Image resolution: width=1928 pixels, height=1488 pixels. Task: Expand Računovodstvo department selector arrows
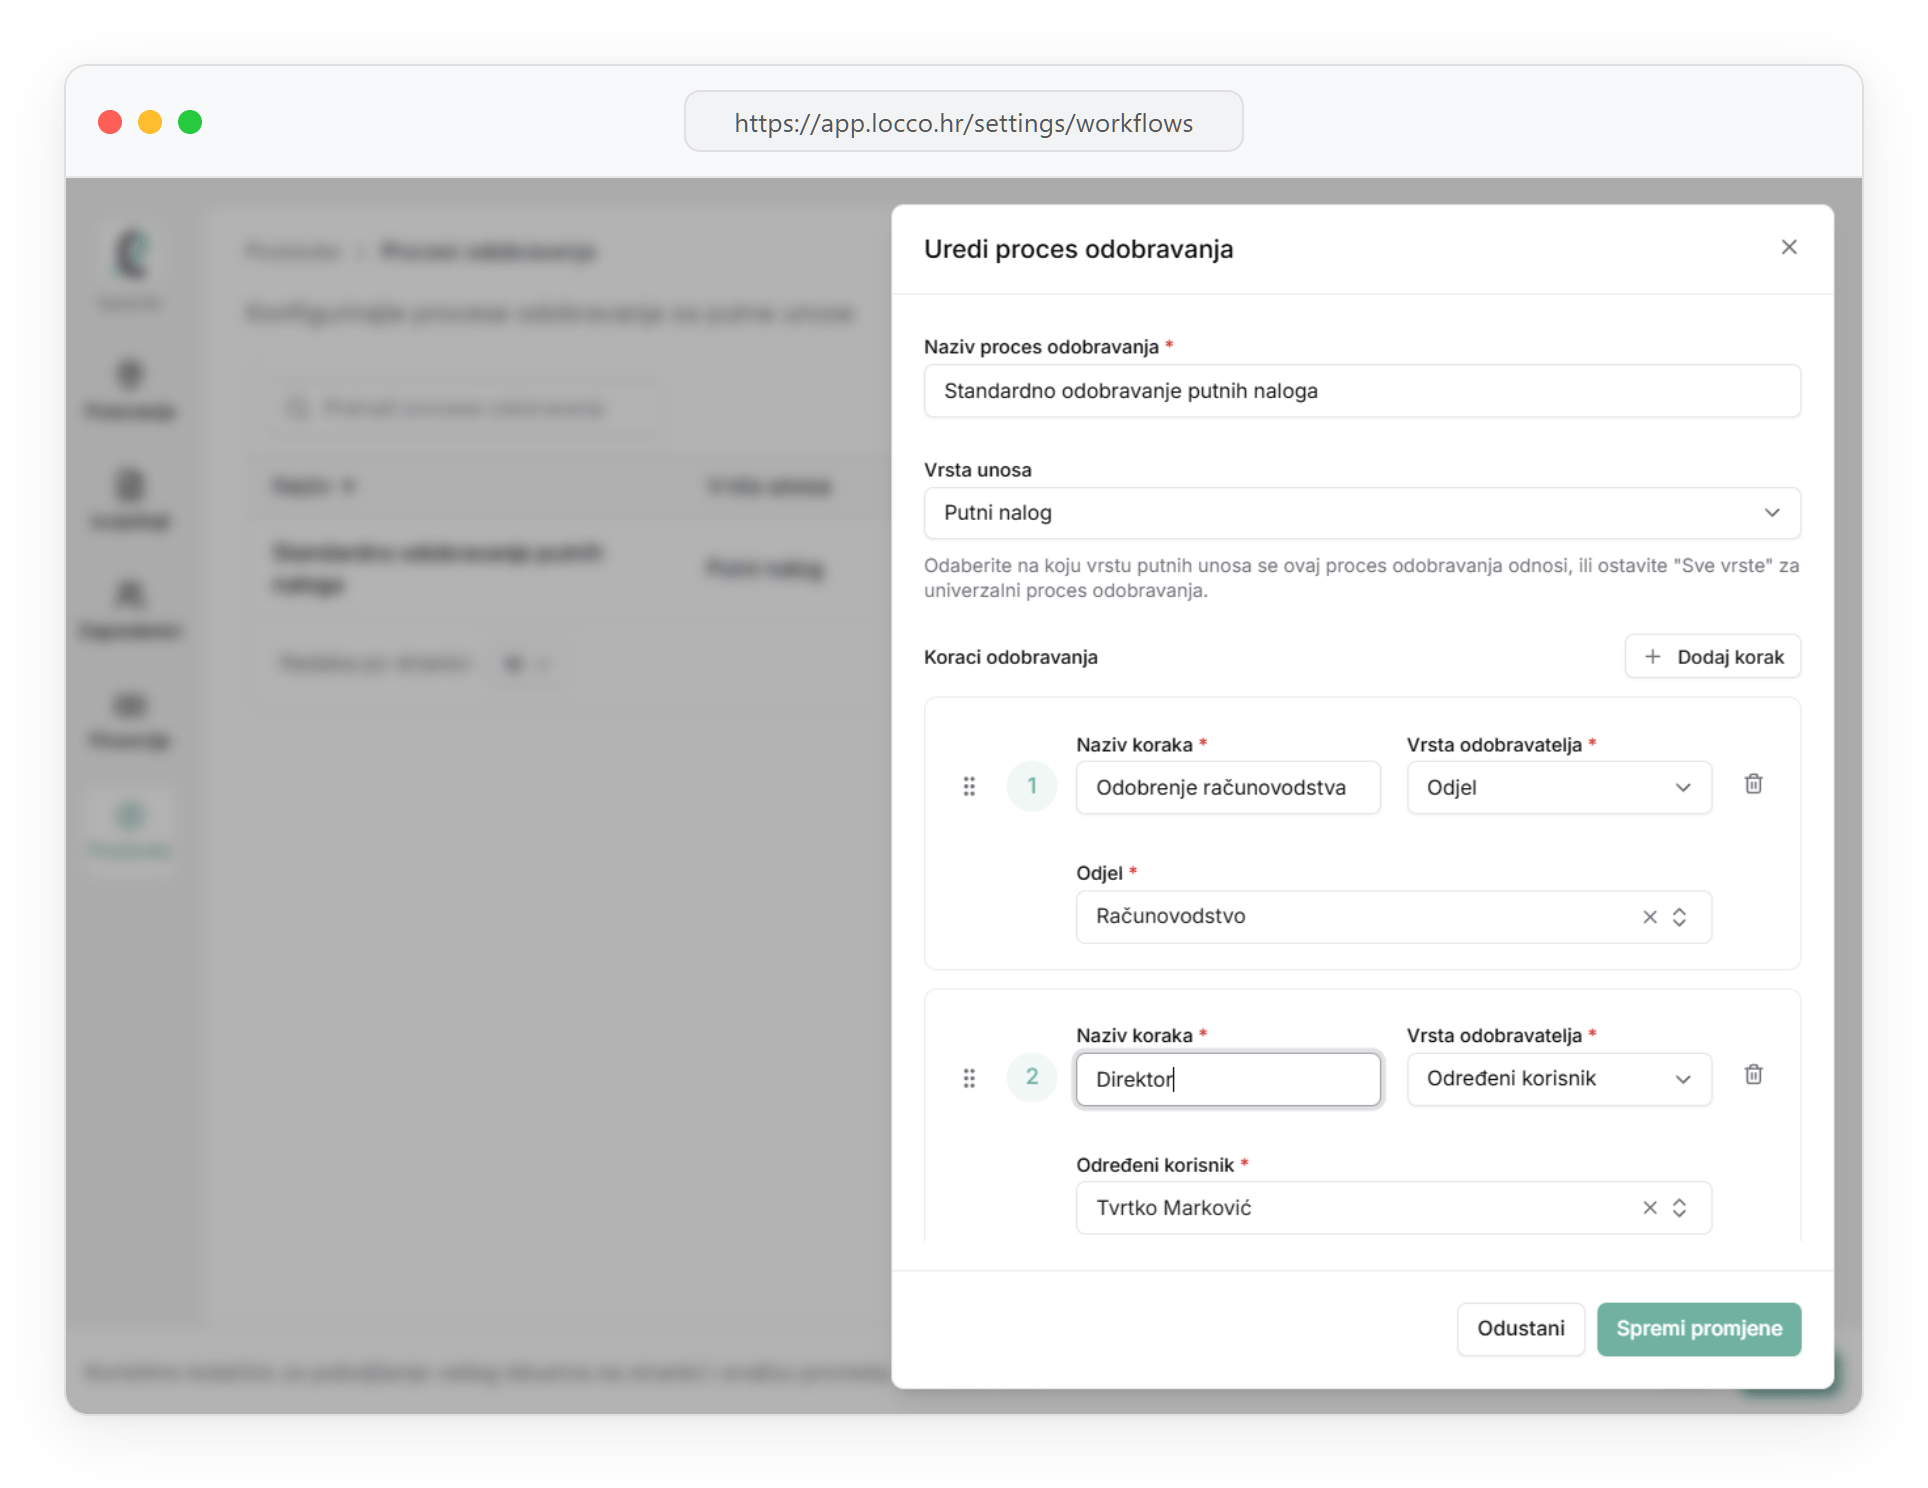1680,917
